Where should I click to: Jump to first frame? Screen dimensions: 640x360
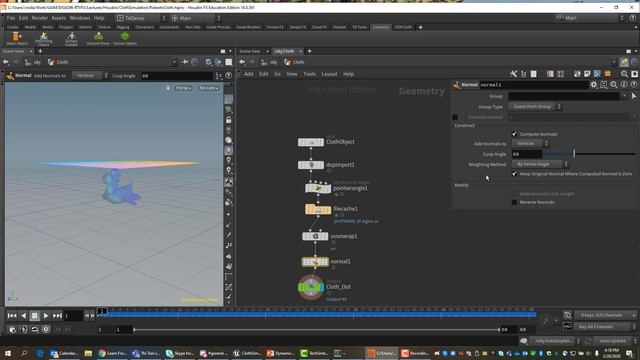click(12, 316)
